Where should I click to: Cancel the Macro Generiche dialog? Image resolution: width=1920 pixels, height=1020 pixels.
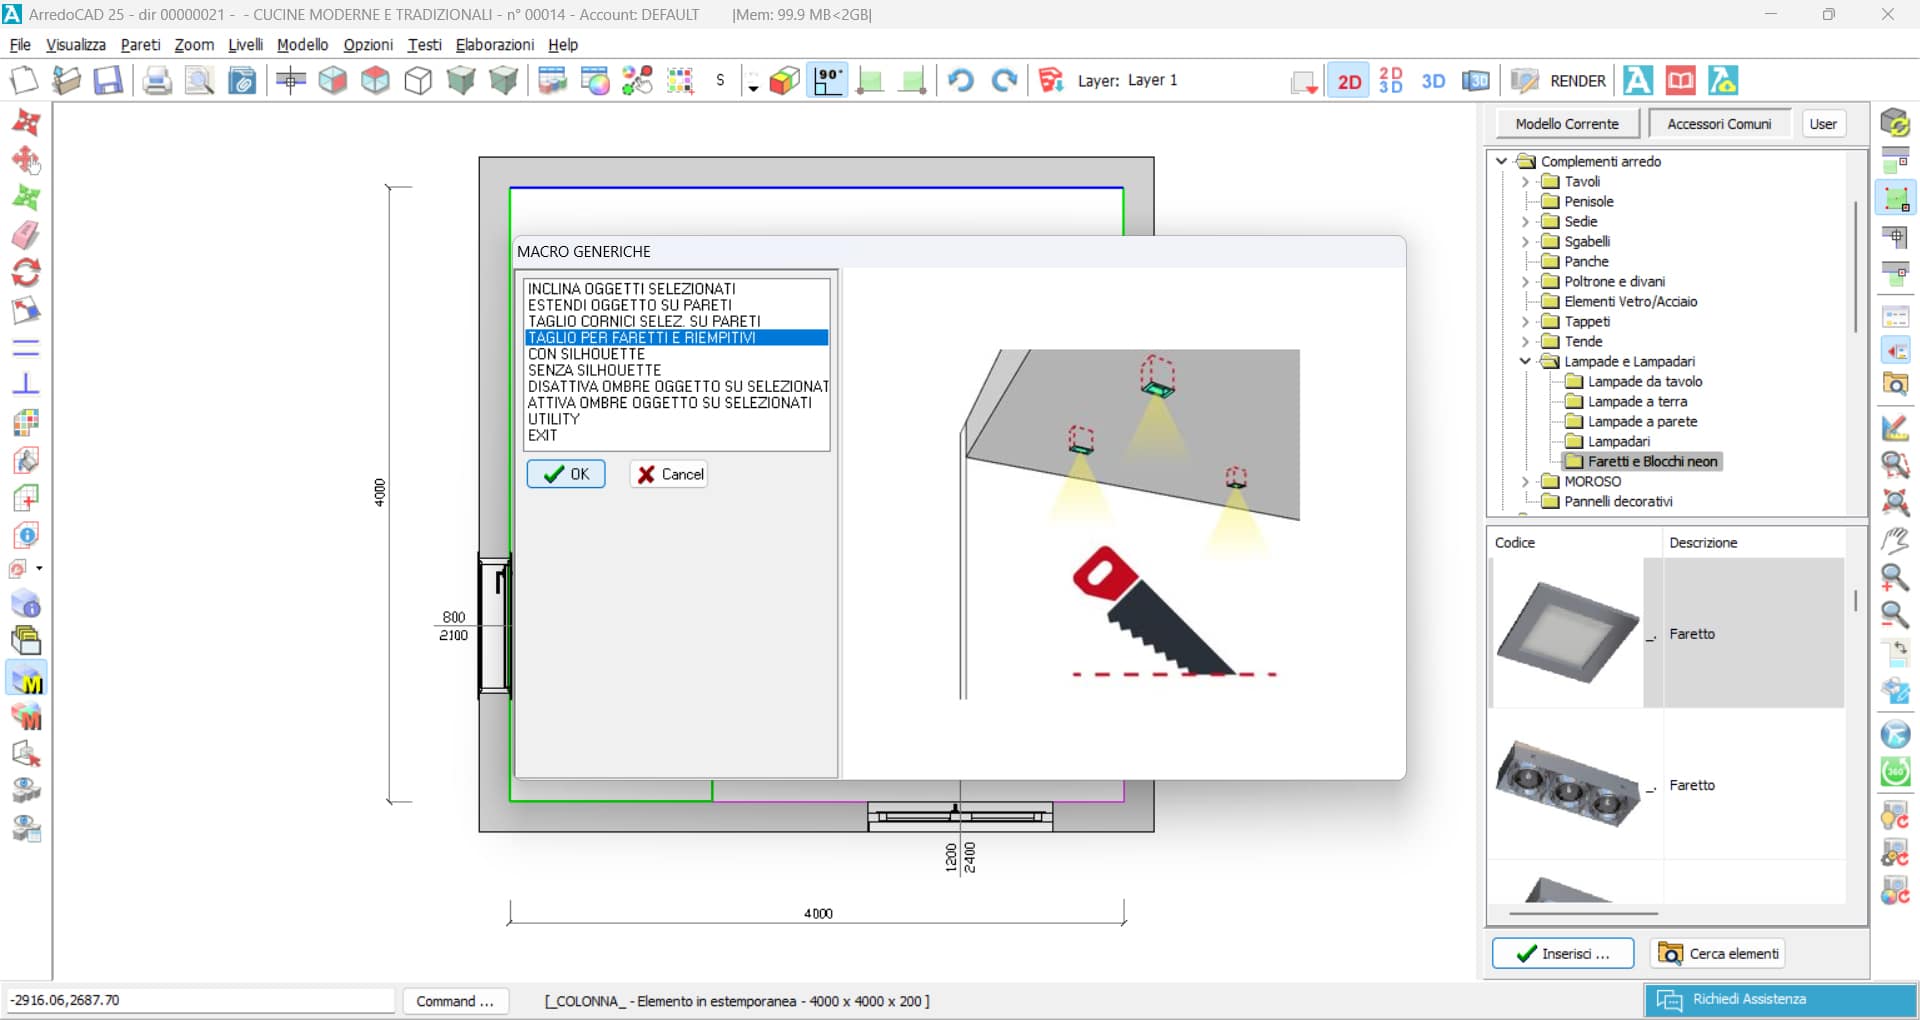(669, 474)
